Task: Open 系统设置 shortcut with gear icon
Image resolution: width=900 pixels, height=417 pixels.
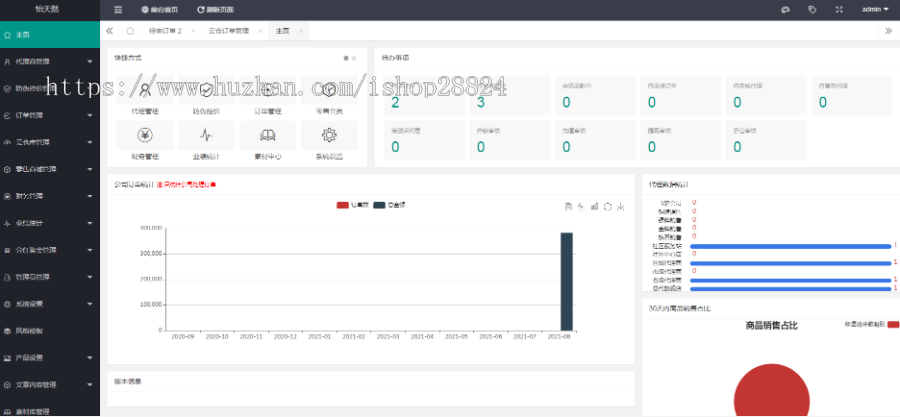Action: [329, 135]
